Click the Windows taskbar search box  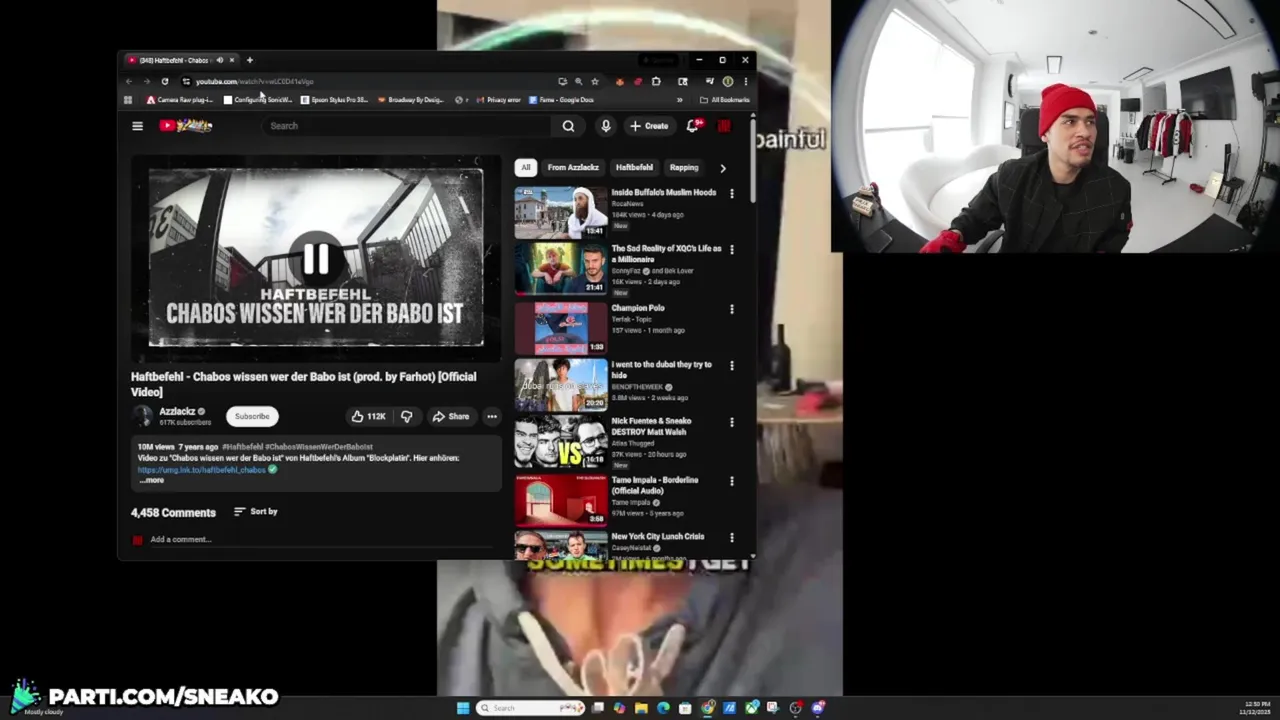[x=531, y=708]
